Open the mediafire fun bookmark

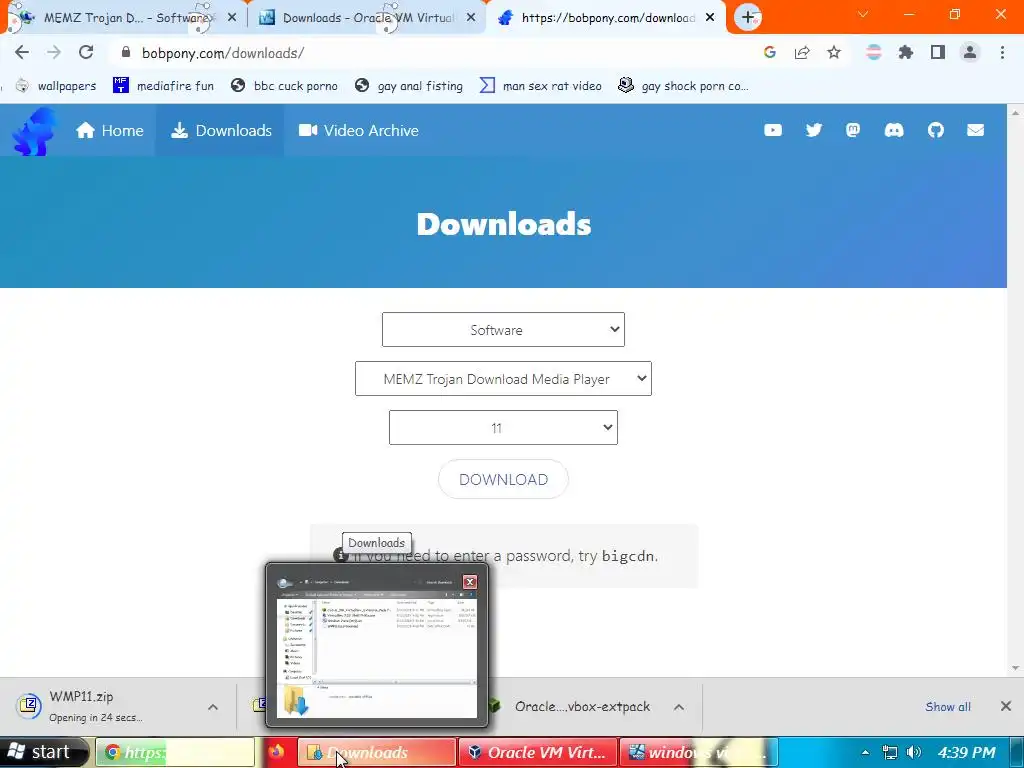click(163, 86)
